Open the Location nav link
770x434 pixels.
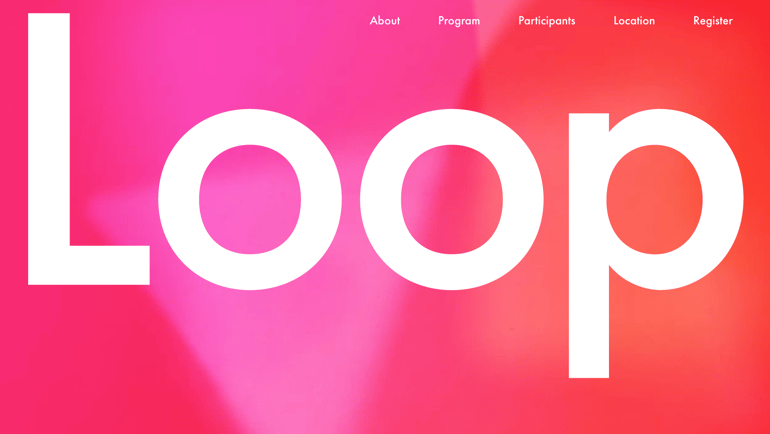click(x=634, y=21)
